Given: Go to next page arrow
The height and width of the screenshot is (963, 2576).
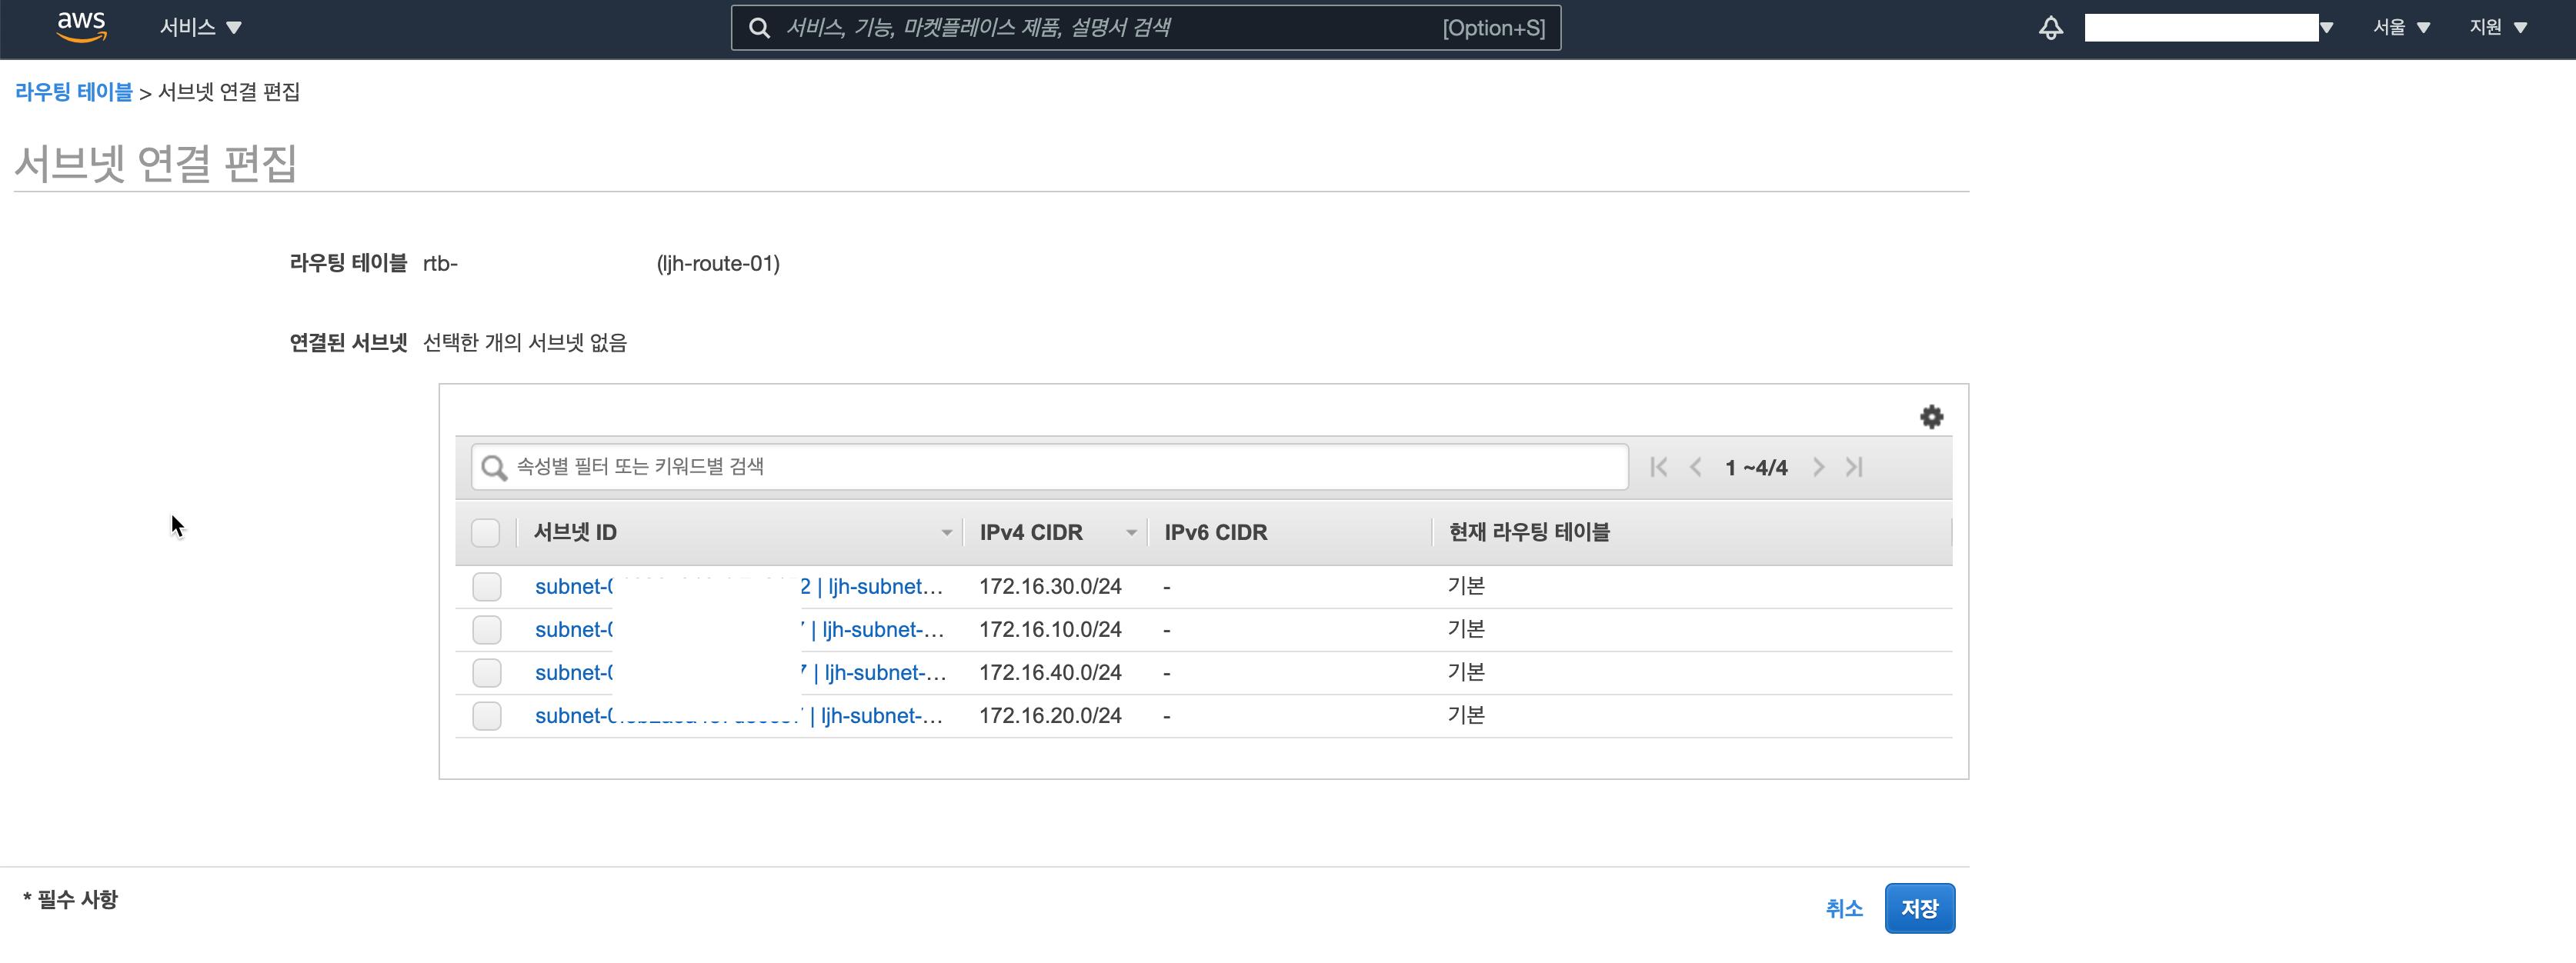Looking at the screenshot, I should click(1818, 467).
